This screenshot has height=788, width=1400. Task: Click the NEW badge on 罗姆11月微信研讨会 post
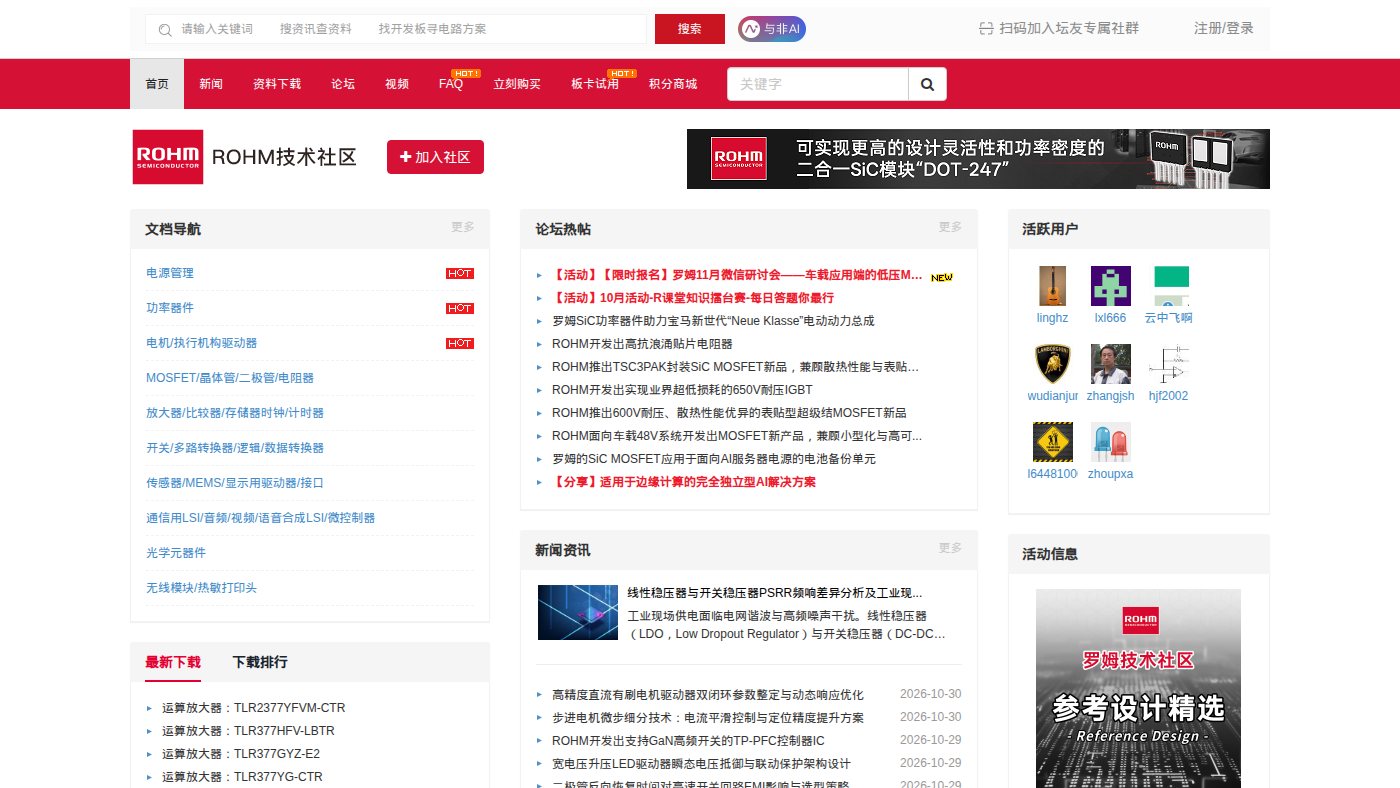pos(941,277)
